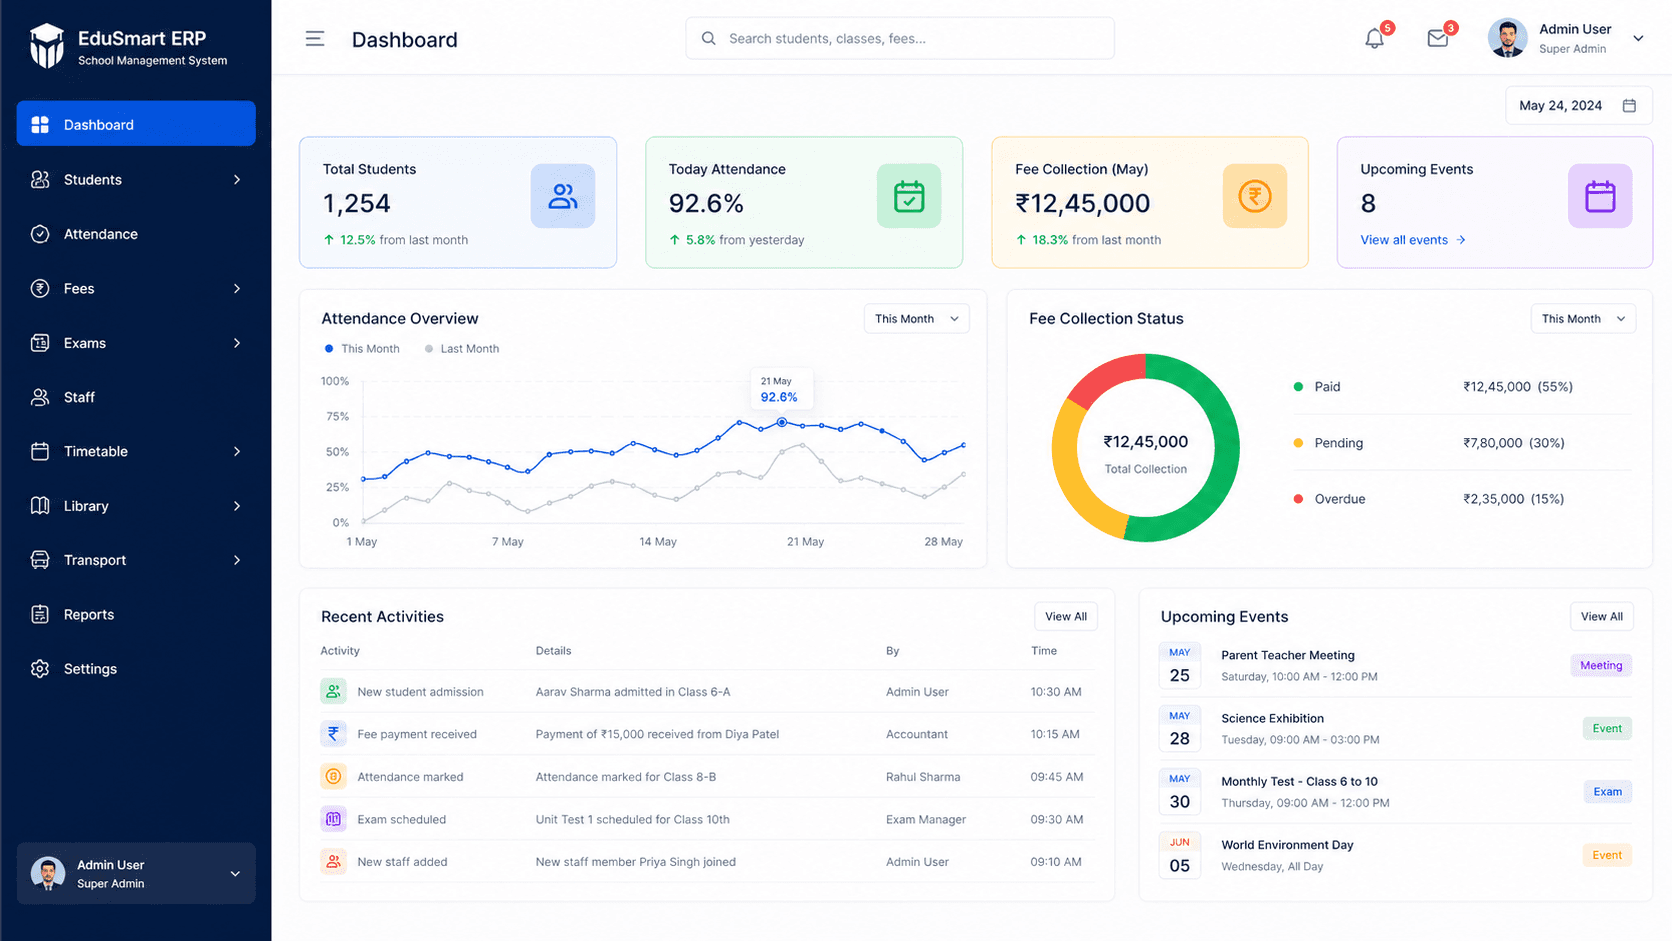Click the 21 May data point on chart

782,423
